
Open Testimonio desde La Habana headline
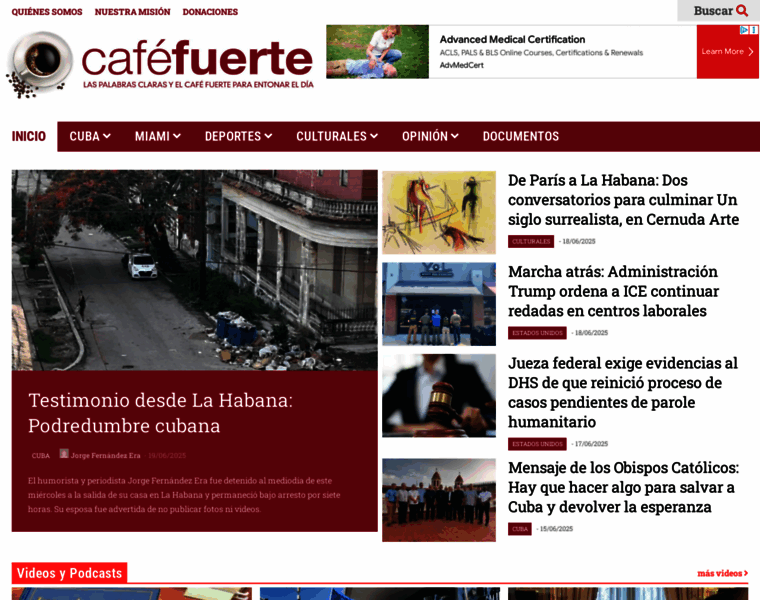tap(160, 413)
